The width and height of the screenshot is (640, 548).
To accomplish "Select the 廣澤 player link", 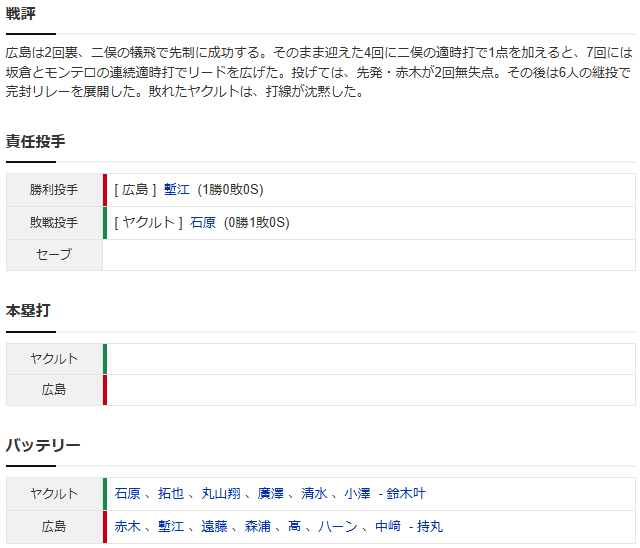I will (271, 494).
